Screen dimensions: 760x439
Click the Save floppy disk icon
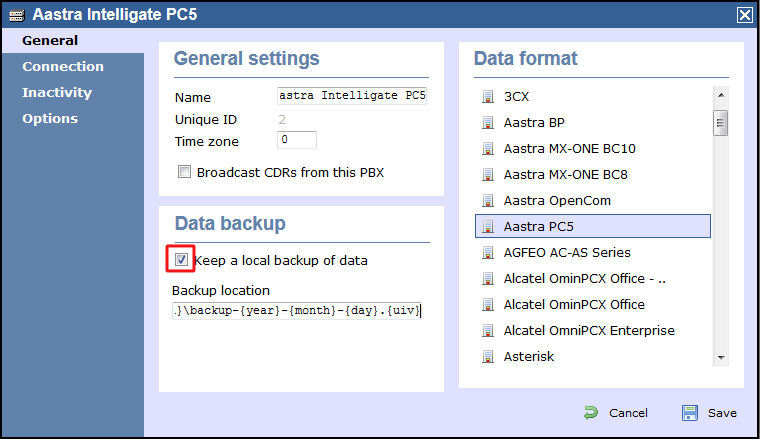690,413
